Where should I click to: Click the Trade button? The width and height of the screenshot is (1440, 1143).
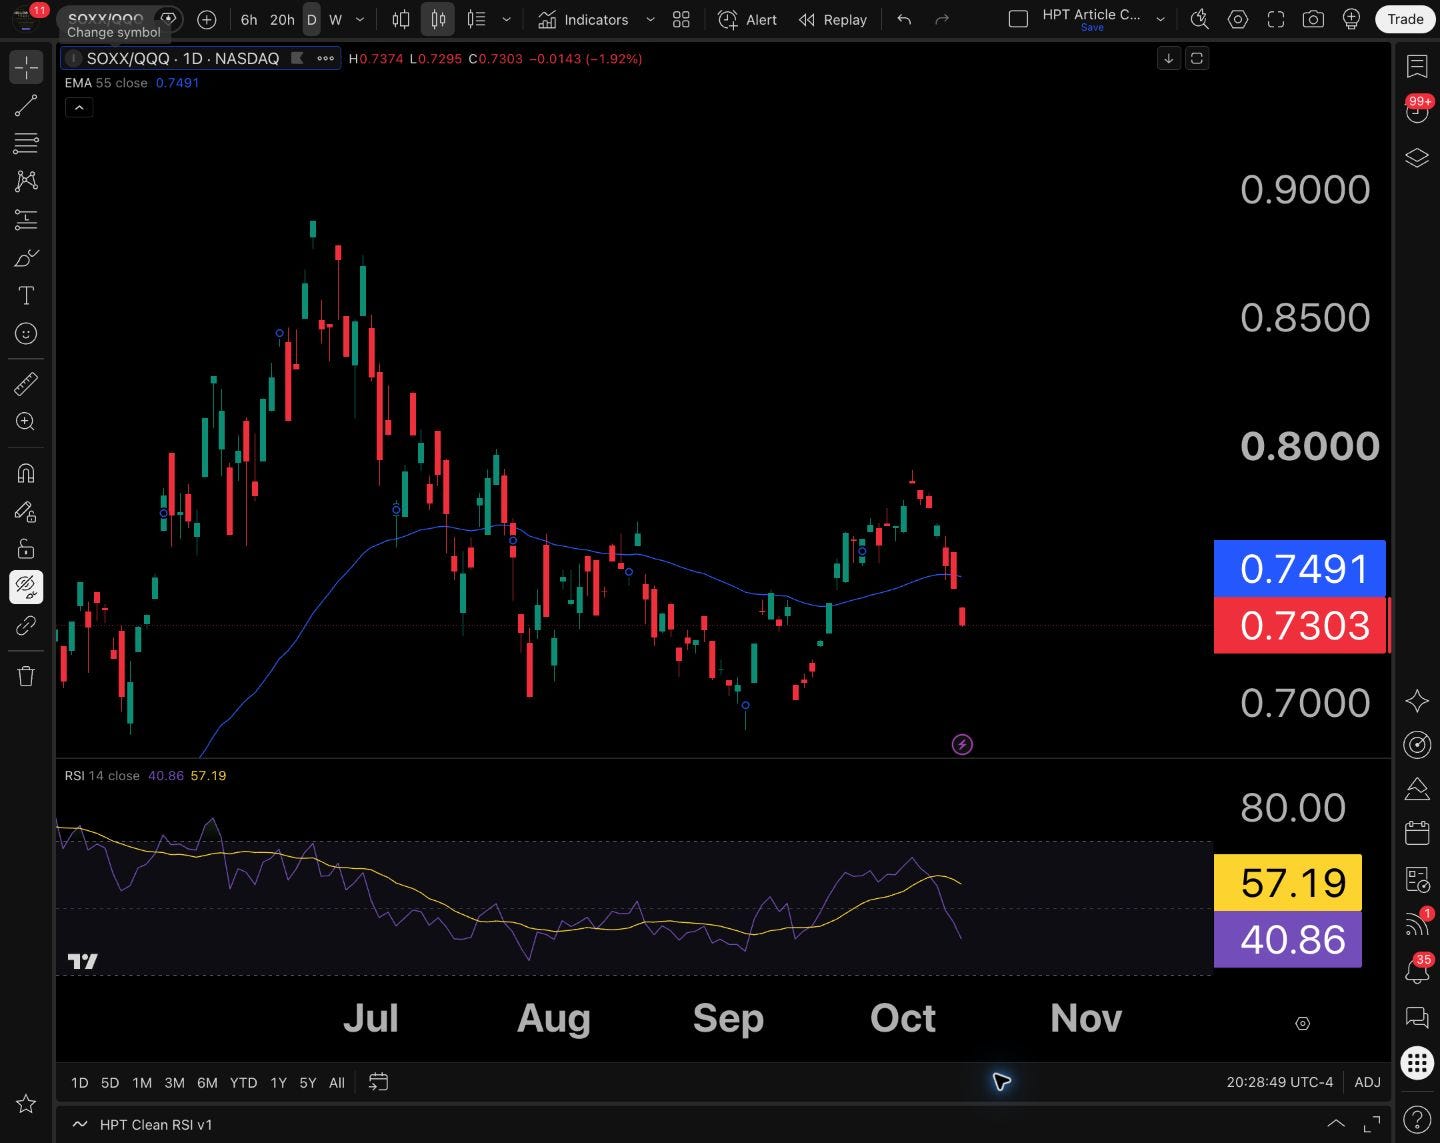tap(1405, 19)
